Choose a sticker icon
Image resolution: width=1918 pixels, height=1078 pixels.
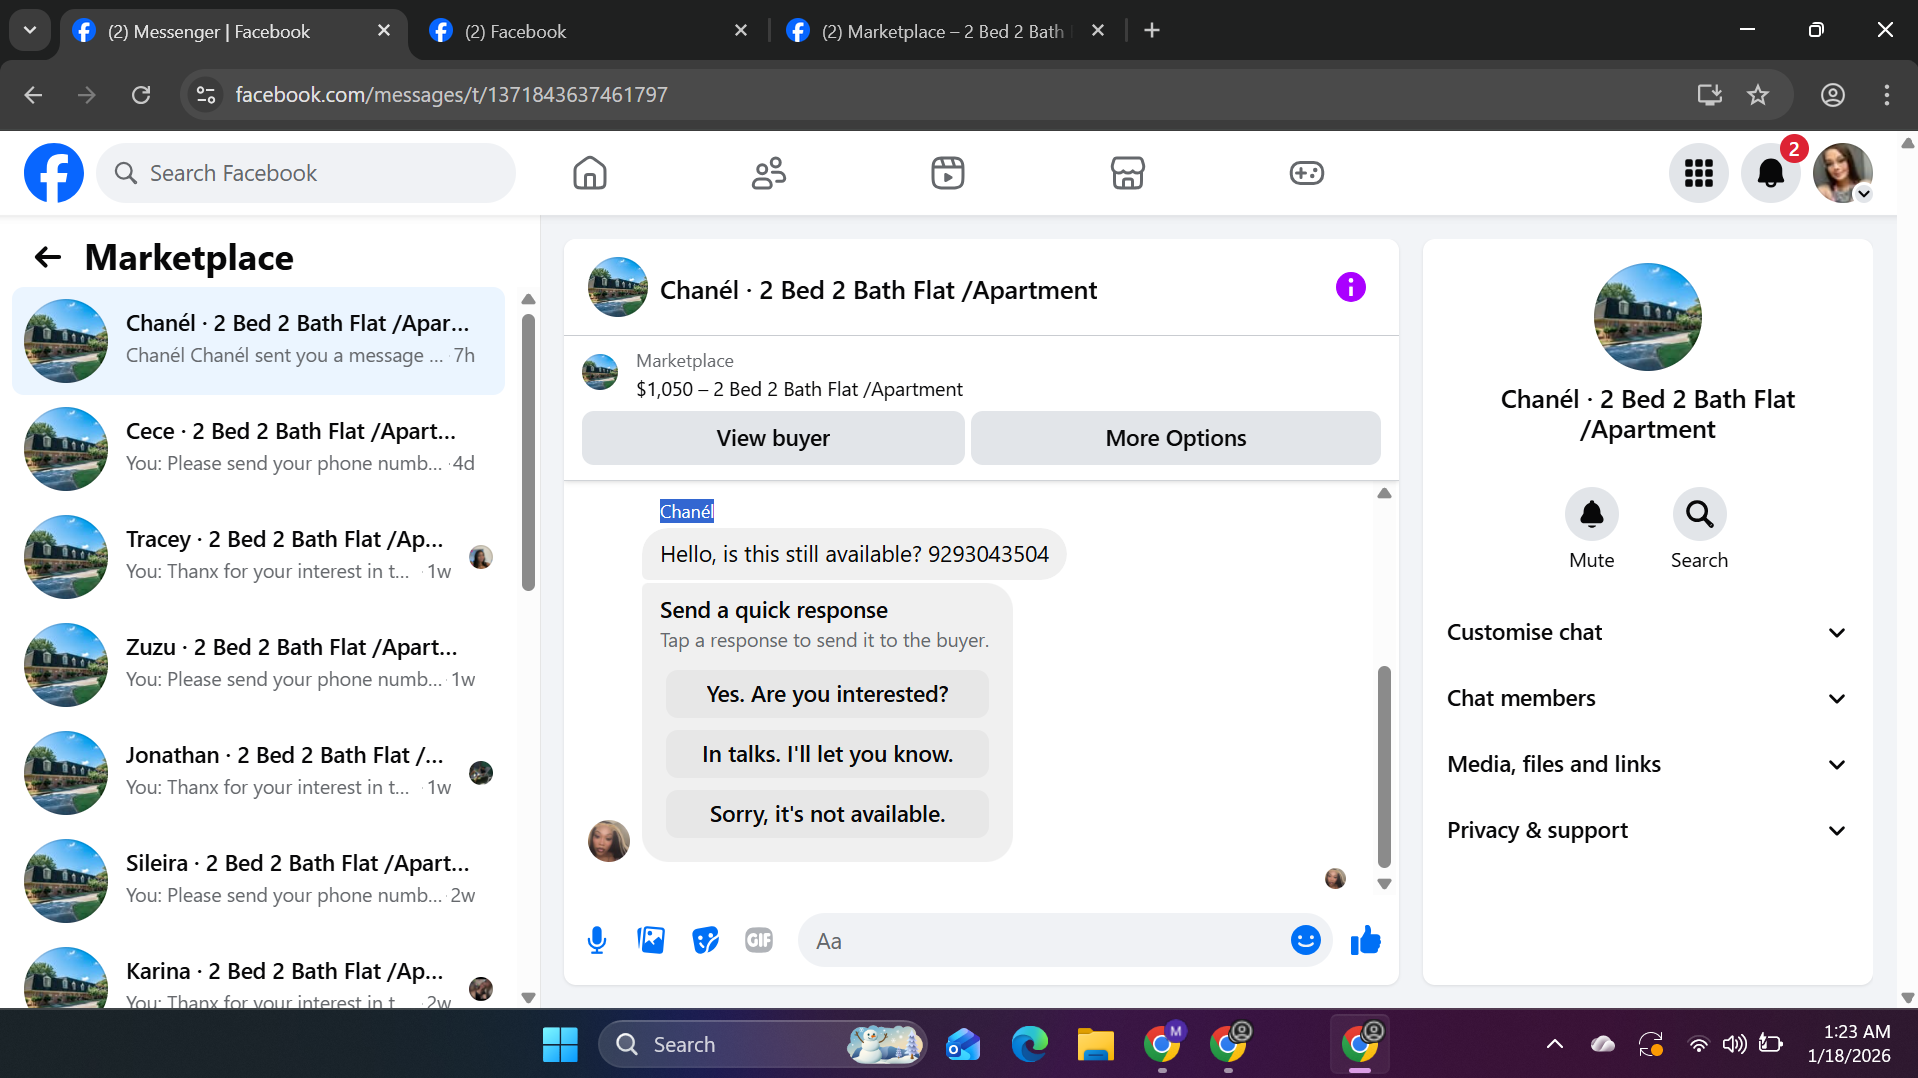point(705,940)
